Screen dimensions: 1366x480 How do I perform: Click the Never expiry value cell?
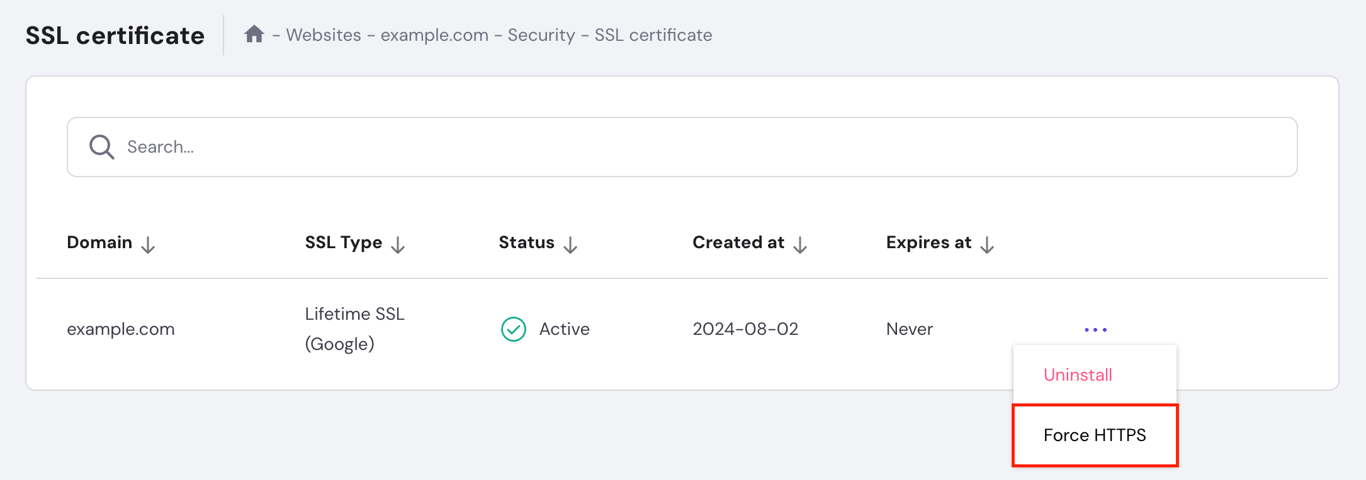(x=909, y=329)
